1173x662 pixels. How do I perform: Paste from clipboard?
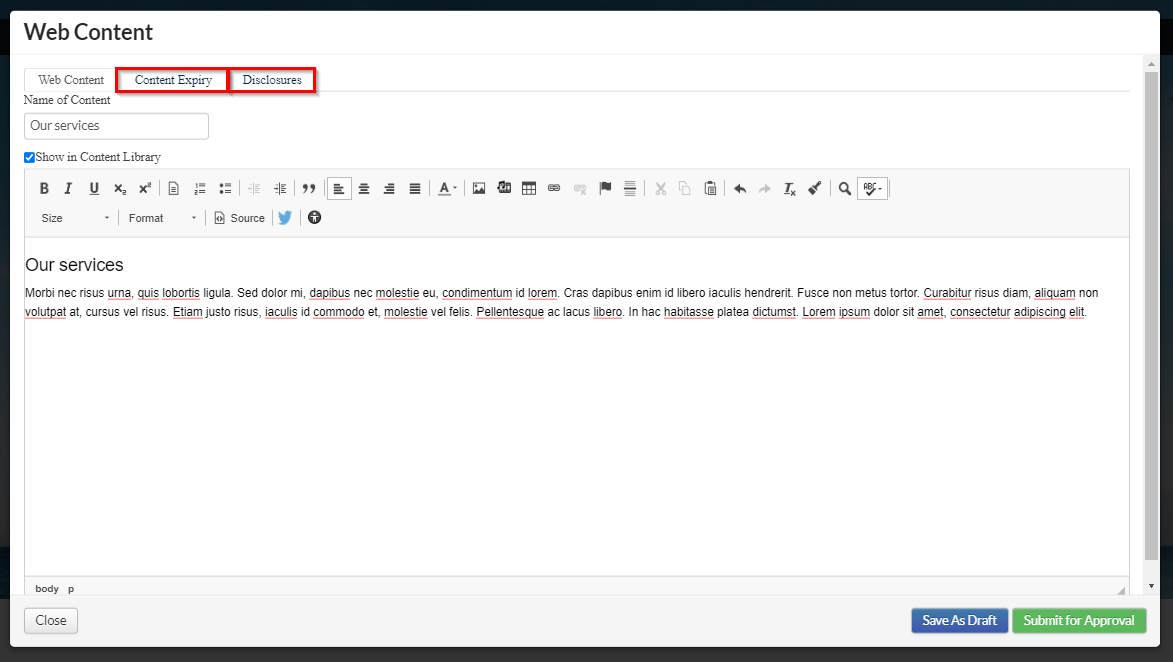tap(710, 189)
